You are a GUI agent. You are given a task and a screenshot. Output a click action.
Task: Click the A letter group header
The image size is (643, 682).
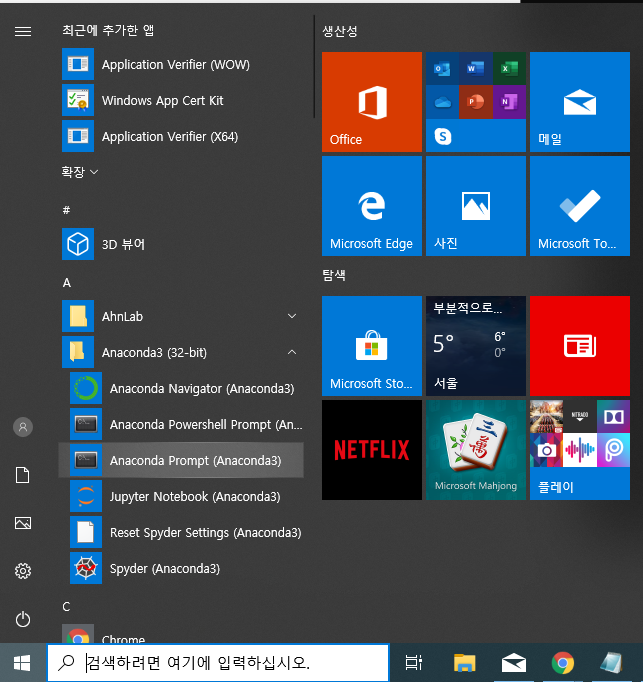(67, 283)
